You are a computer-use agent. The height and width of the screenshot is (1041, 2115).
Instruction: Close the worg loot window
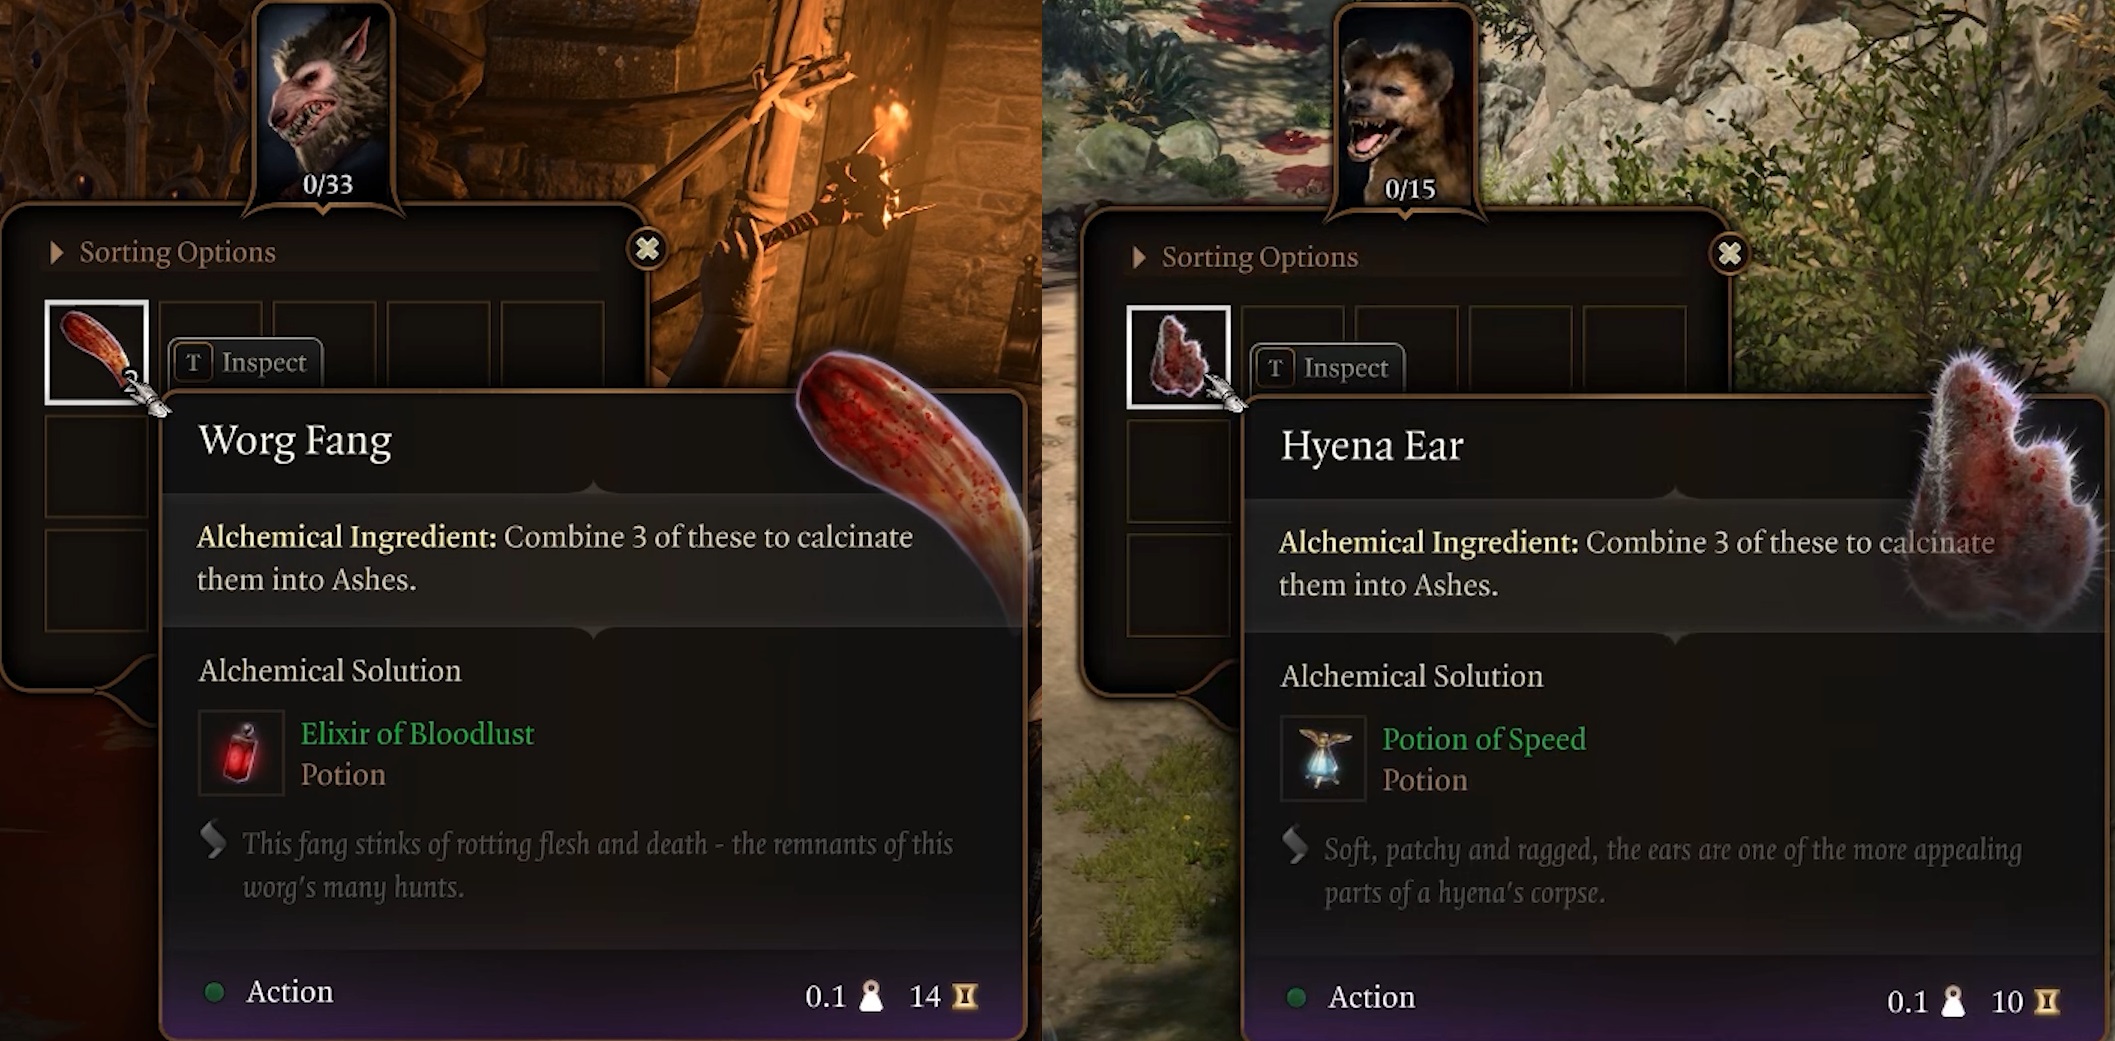coord(647,248)
